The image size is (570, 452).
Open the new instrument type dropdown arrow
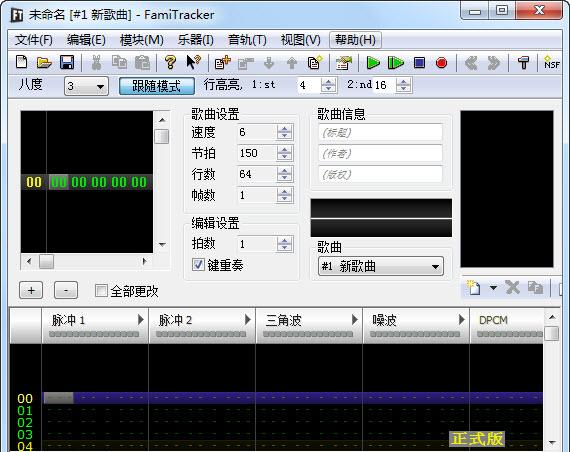[493, 288]
